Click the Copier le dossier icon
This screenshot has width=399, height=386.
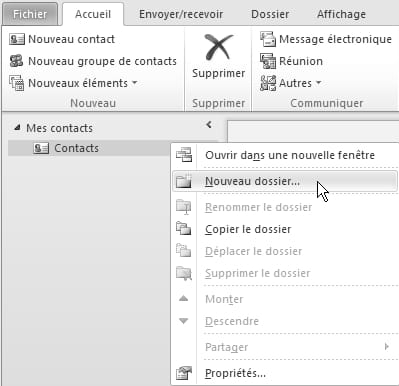pos(184,229)
